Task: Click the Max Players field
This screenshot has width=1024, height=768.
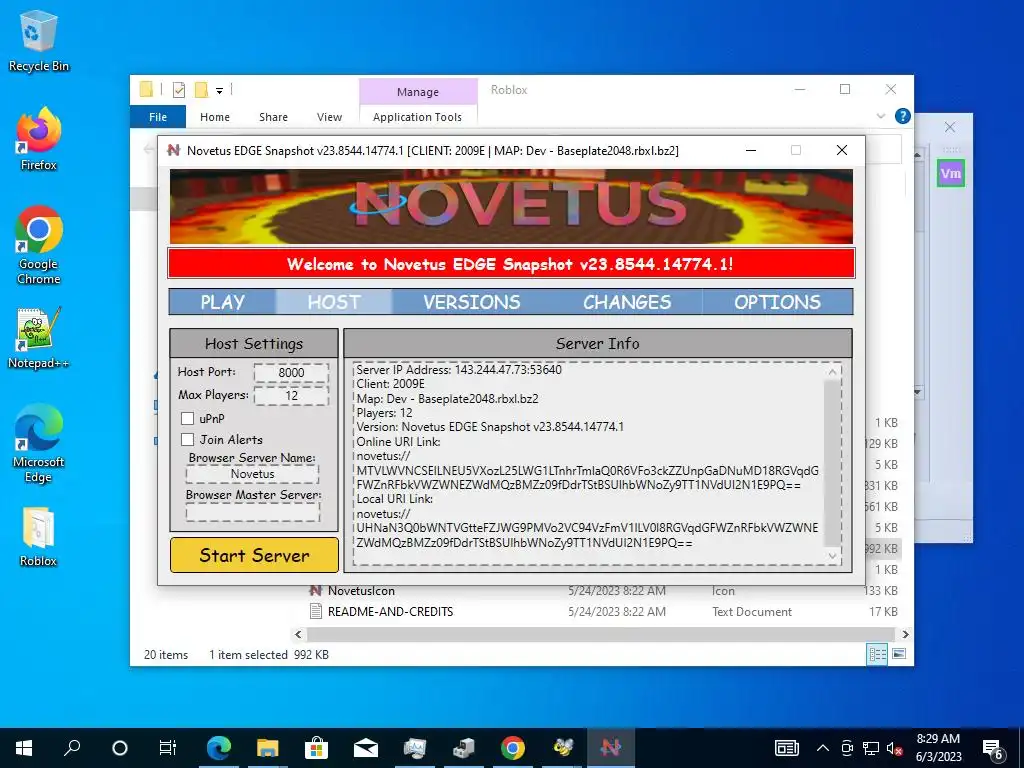Action: pos(291,395)
